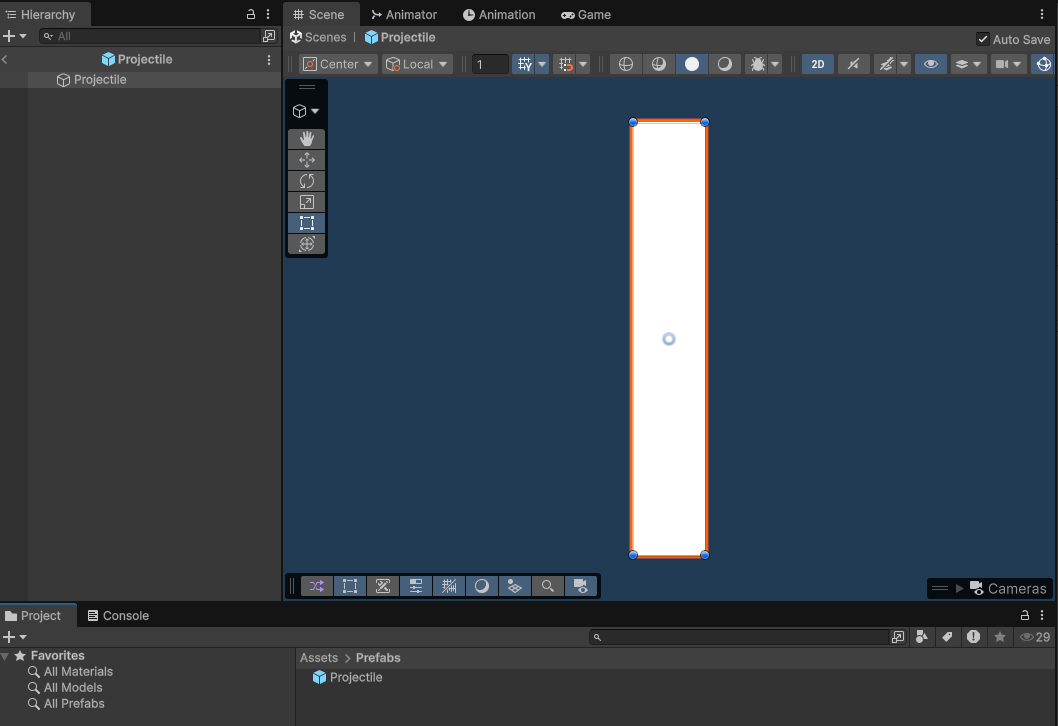Choose the shaded draw mode sphere icon
Image resolution: width=1058 pixels, height=726 pixels.
(x=725, y=64)
